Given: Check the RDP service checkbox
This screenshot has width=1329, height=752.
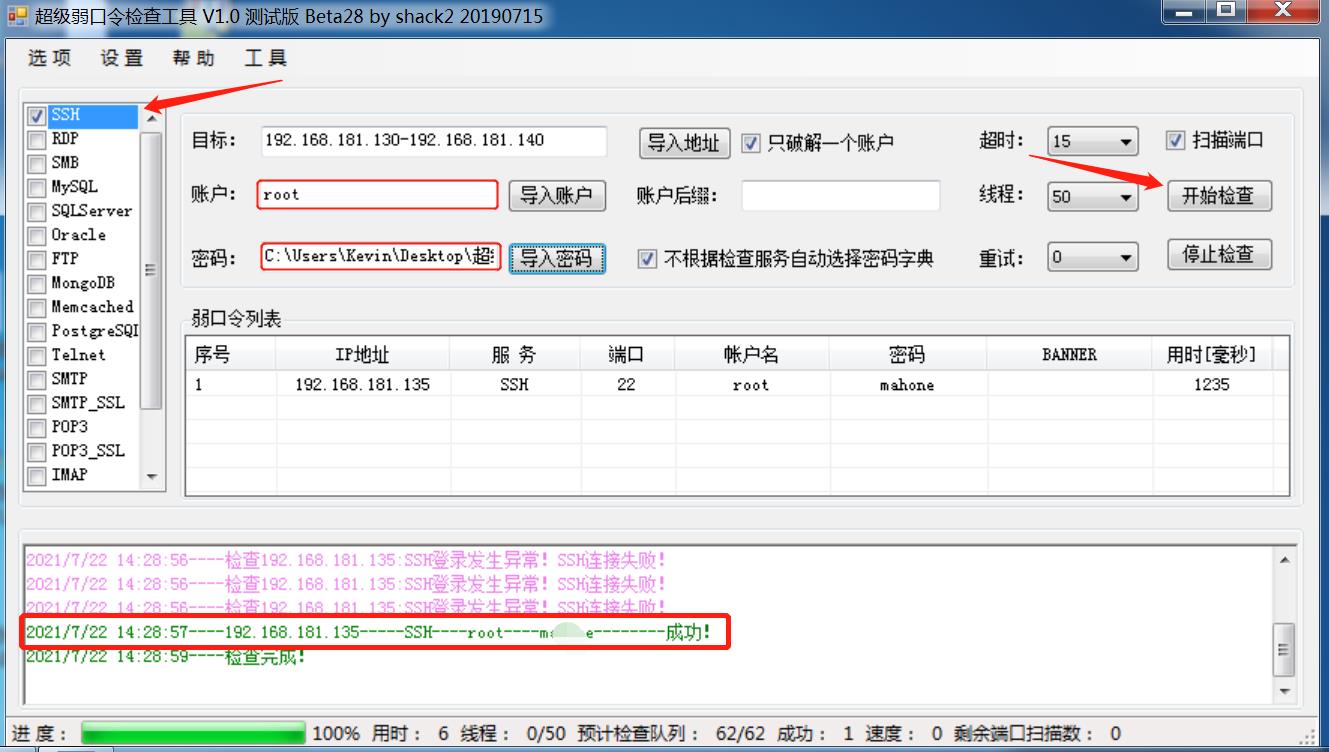Looking at the screenshot, I should [37, 140].
